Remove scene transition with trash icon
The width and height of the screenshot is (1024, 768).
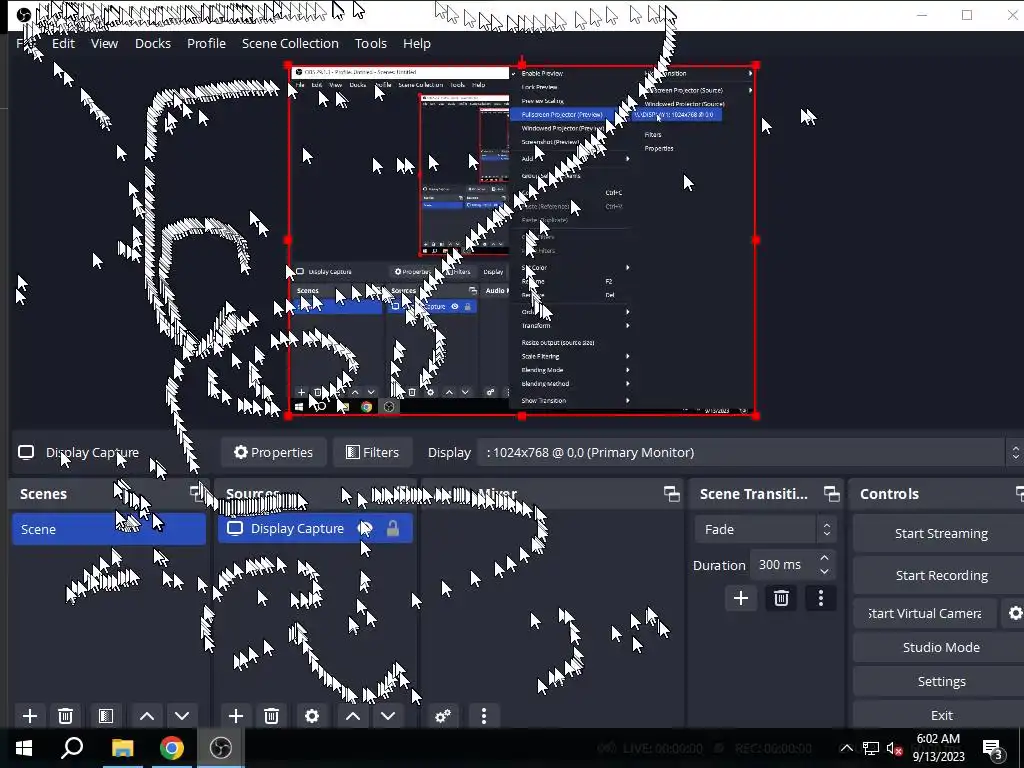(781, 598)
